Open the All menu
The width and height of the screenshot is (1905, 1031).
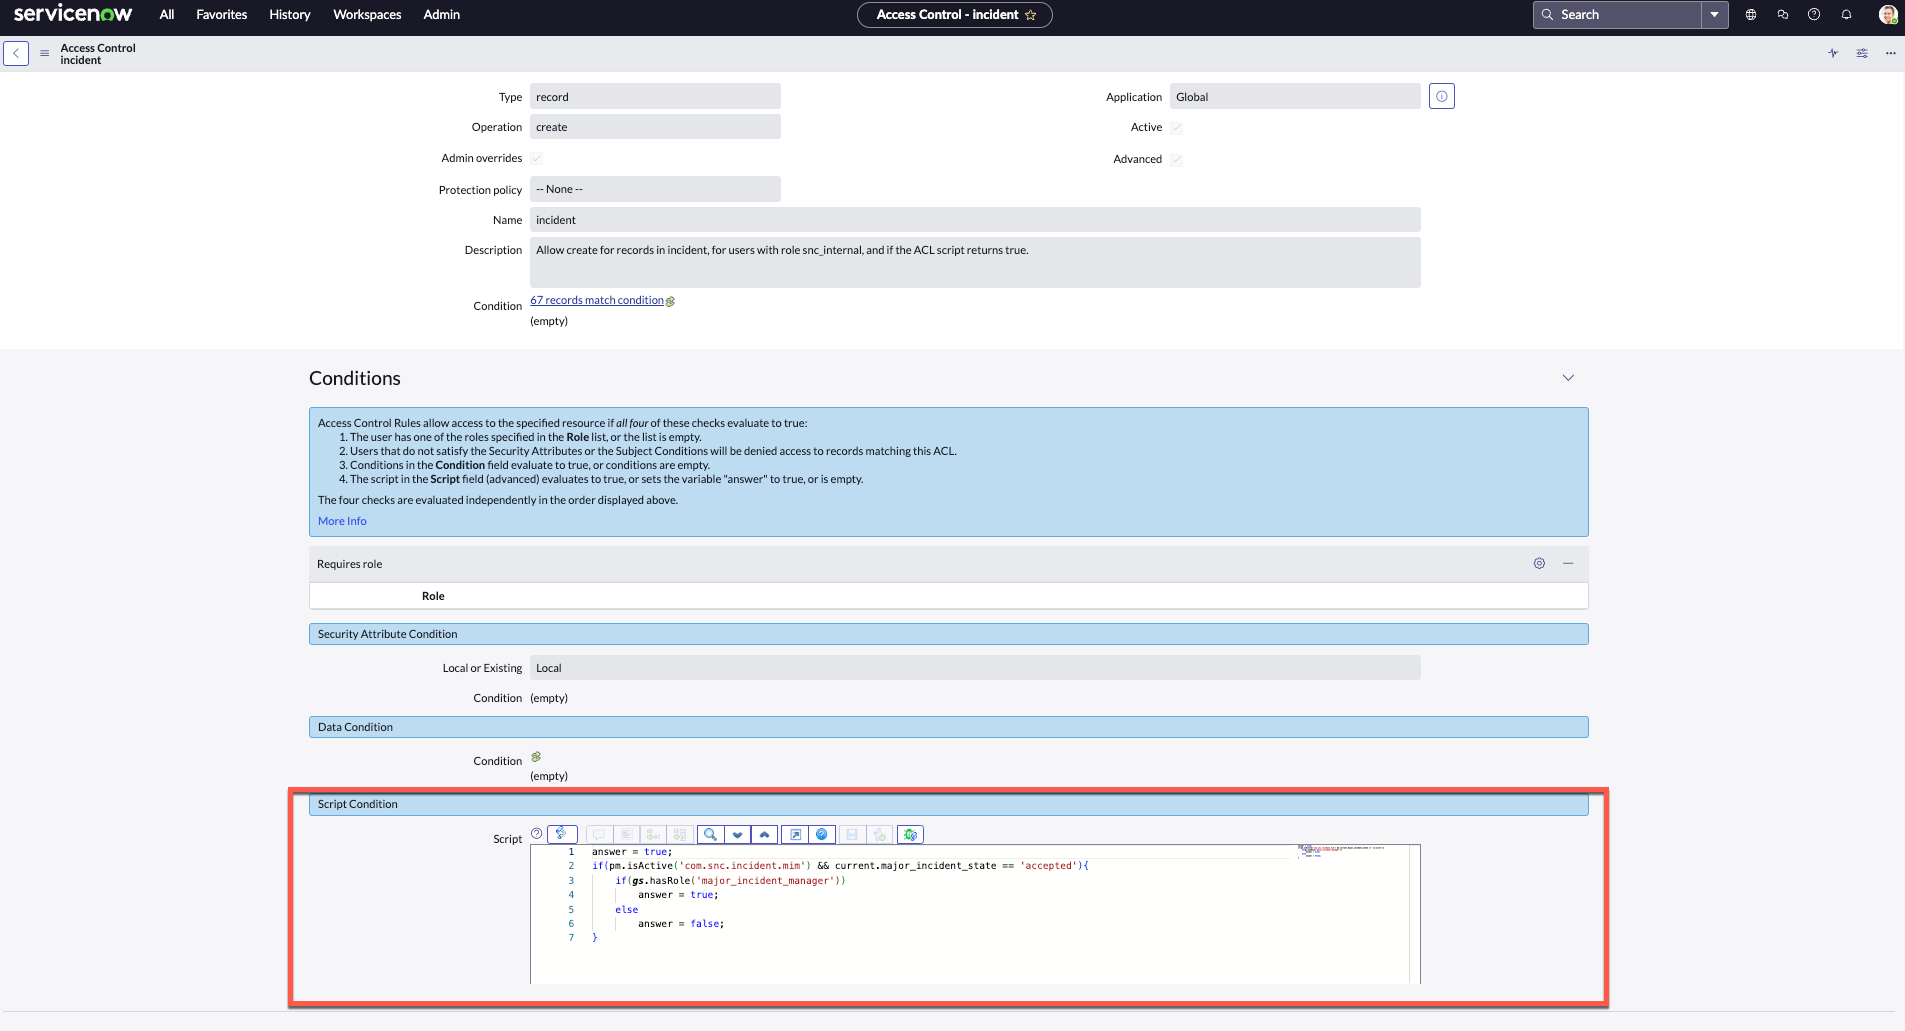point(167,14)
